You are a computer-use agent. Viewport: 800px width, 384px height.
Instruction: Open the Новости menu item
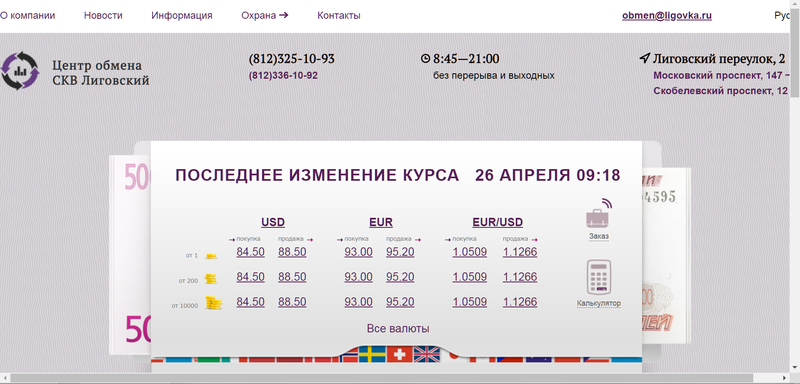103,15
